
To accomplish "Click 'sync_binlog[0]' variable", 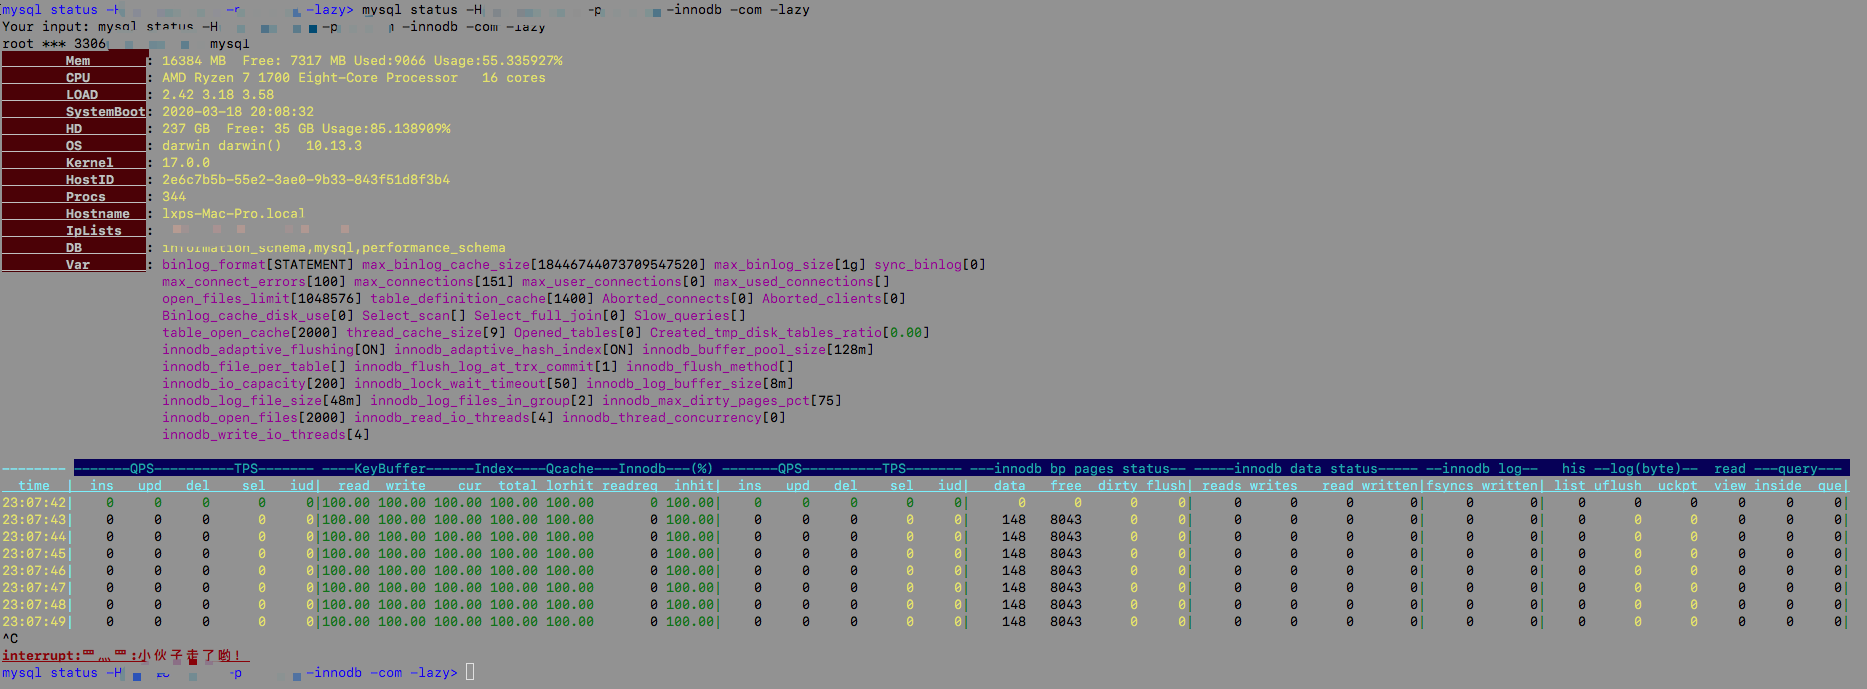I will click(930, 265).
